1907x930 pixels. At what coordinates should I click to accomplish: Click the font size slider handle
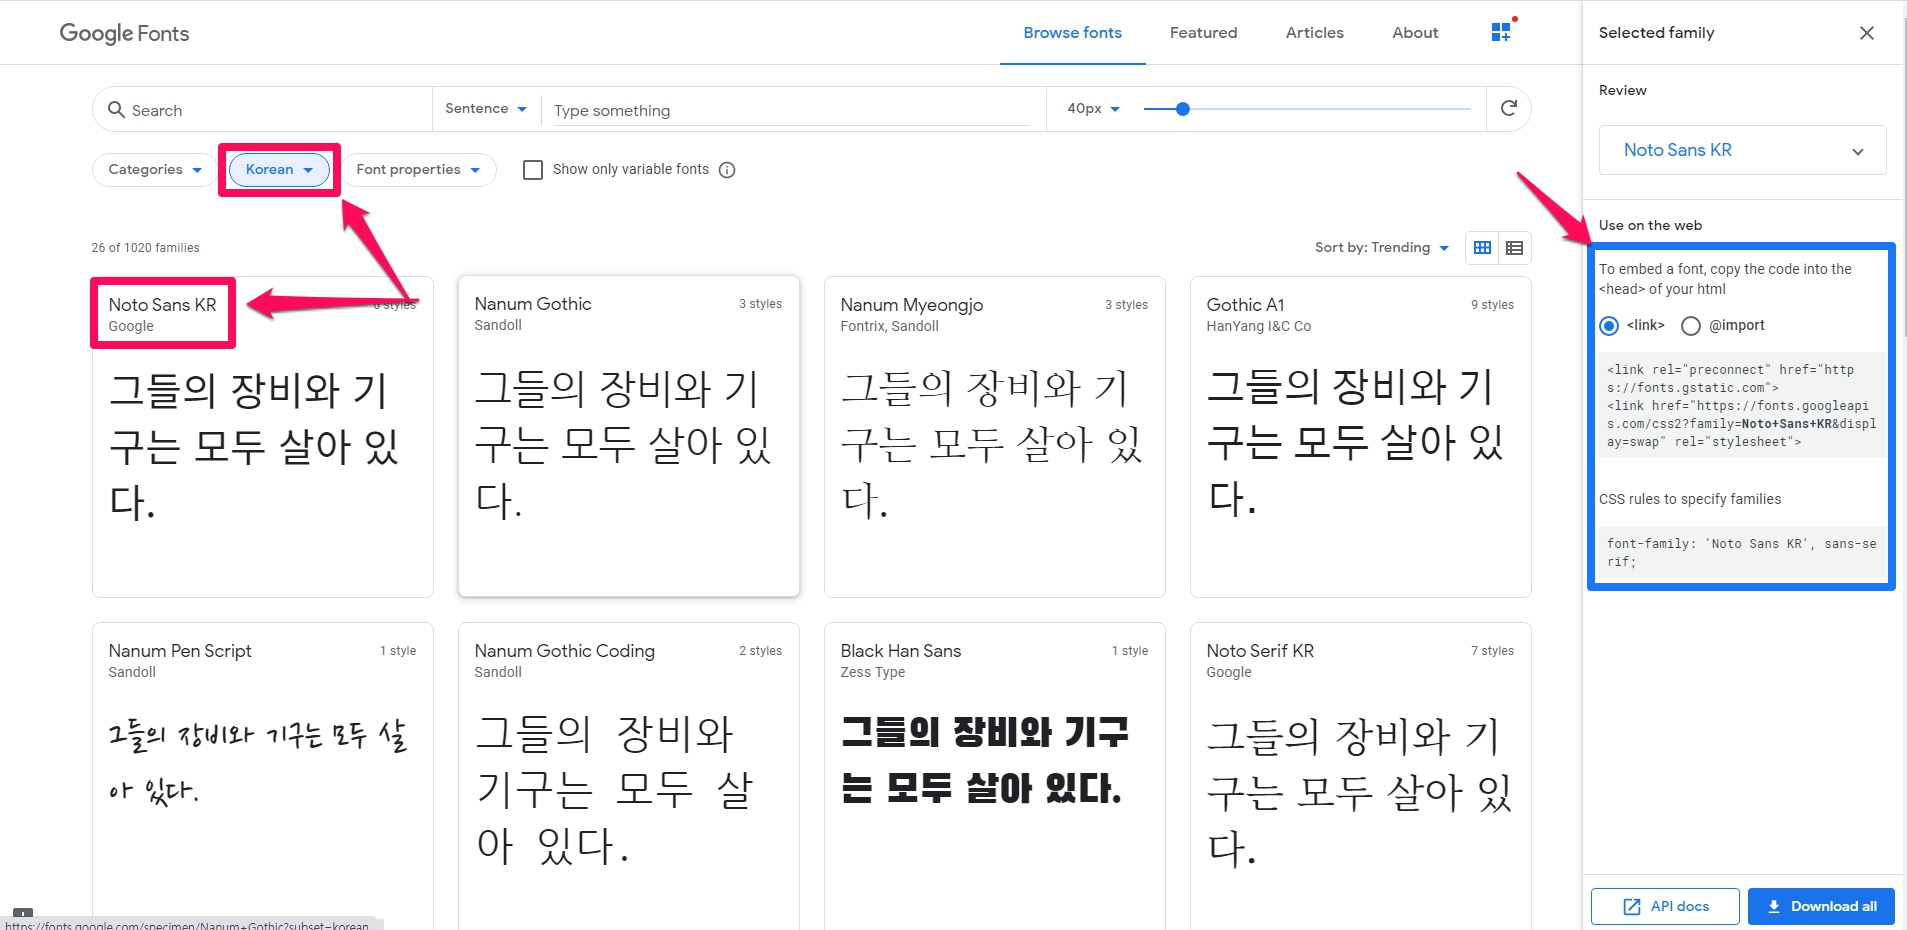[x=1183, y=109]
